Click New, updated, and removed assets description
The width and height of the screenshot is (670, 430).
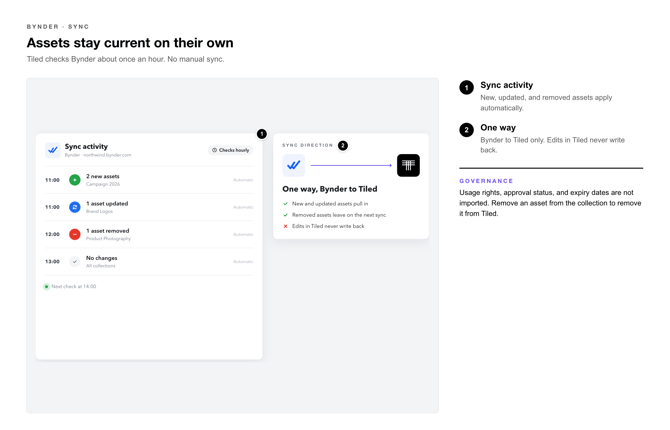pyautogui.click(x=546, y=103)
